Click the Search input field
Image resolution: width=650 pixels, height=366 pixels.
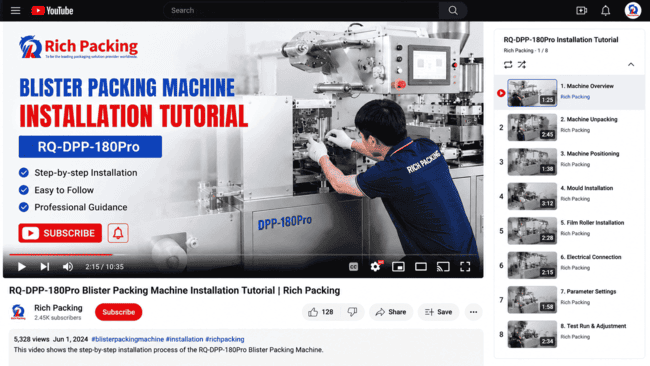pos(301,10)
